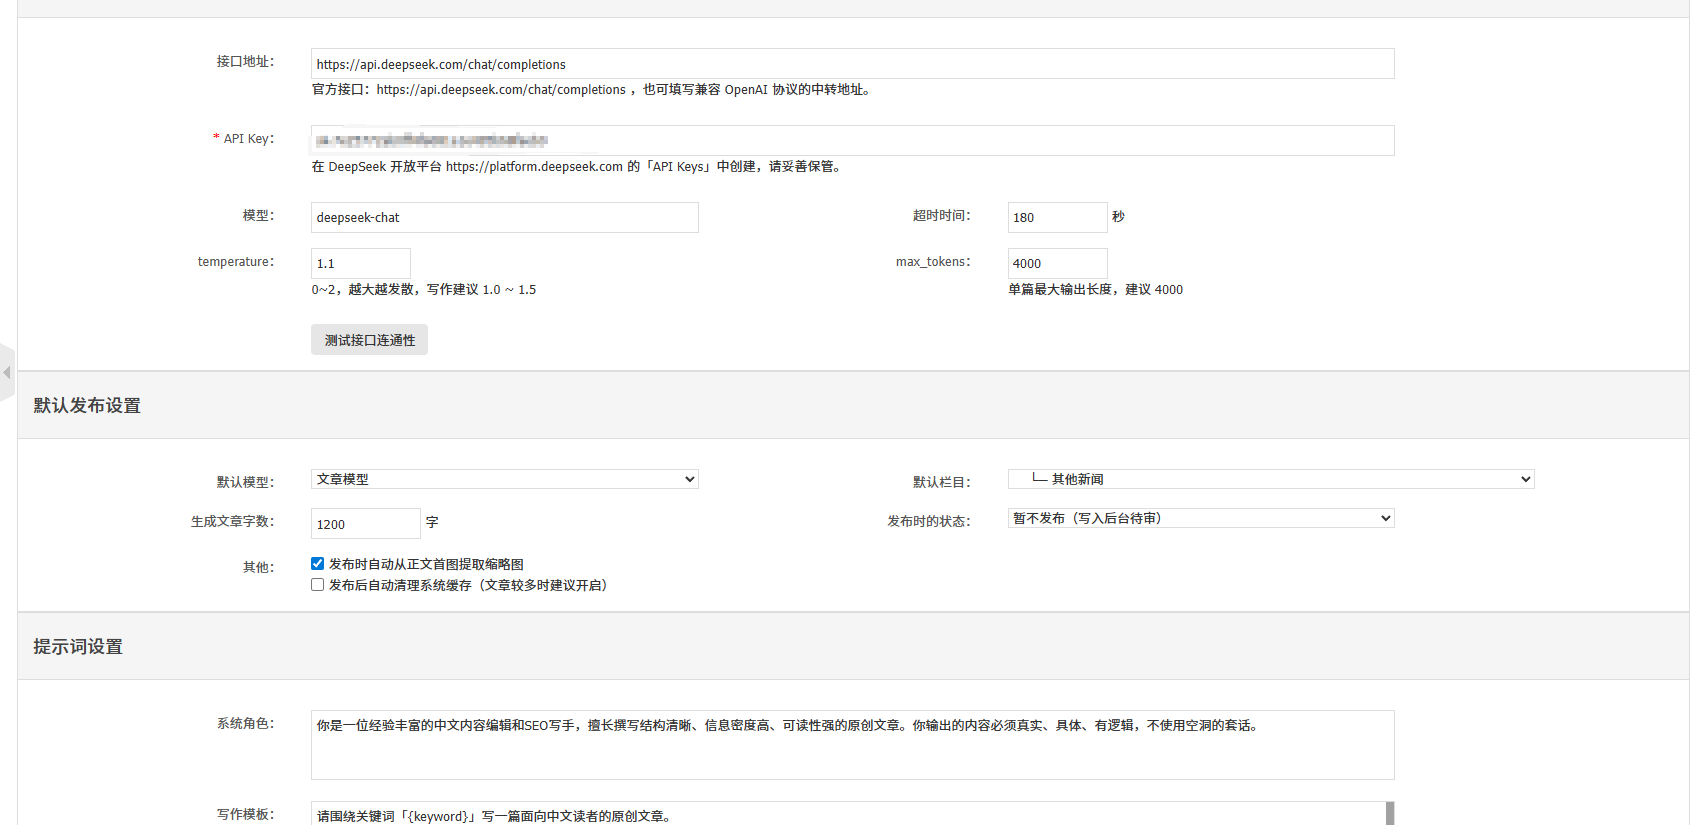Click the 提示词设置 section heading
The height and width of the screenshot is (825, 1697).
pyautogui.click(x=78, y=646)
